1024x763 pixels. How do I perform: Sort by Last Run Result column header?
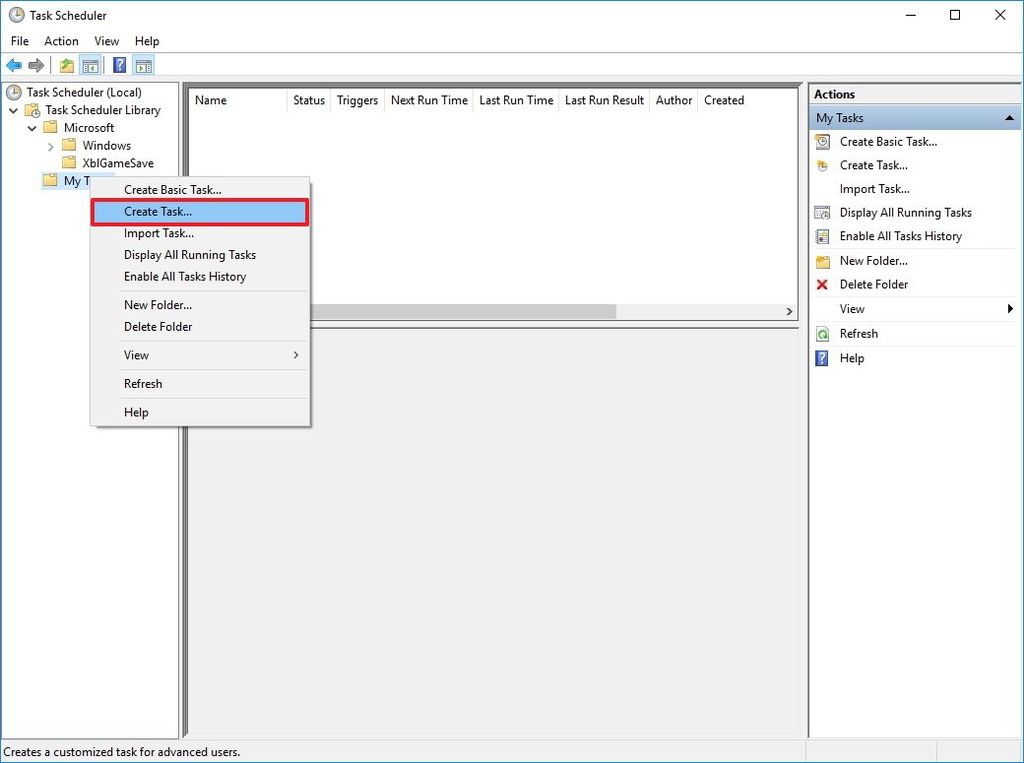pos(605,101)
